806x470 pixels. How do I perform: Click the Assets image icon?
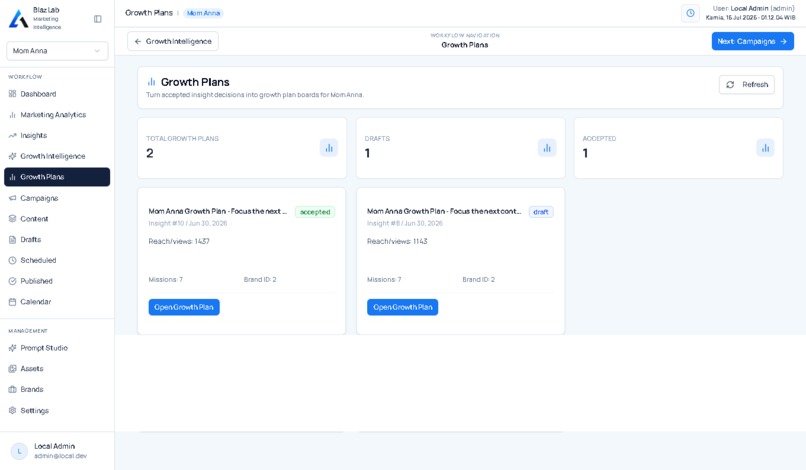click(12, 369)
